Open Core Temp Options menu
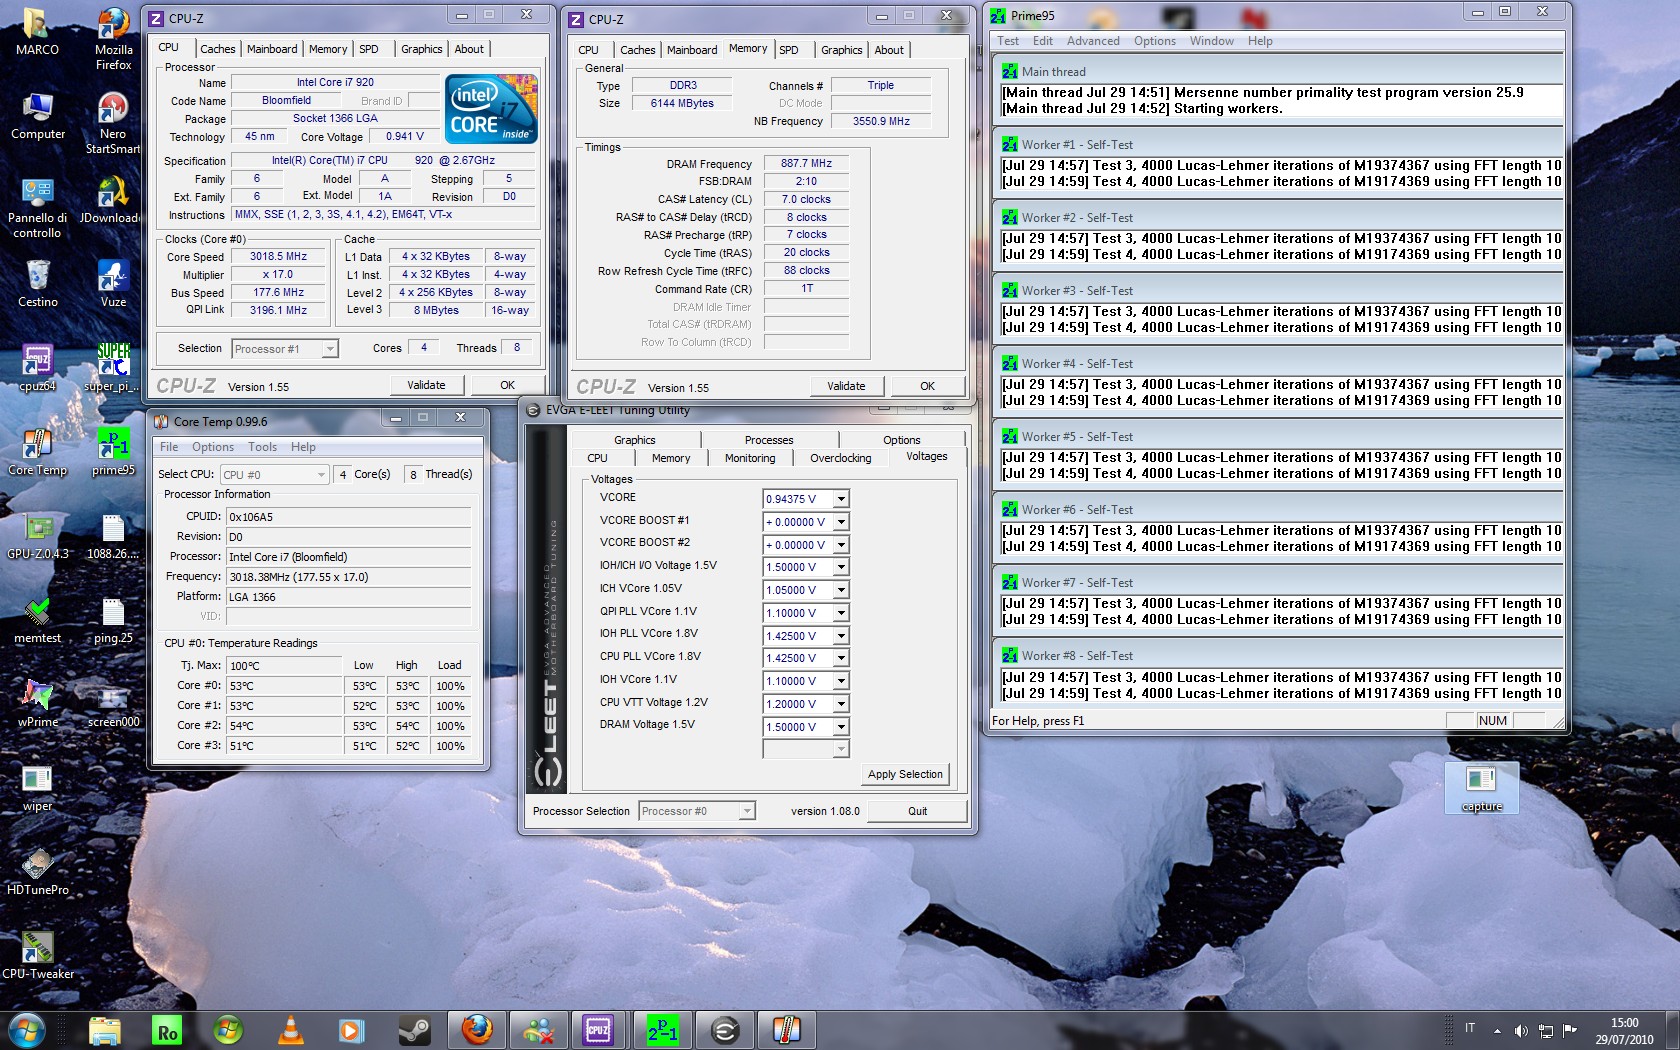This screenshot has width=1680, height=1050. [x=213, y=447]
